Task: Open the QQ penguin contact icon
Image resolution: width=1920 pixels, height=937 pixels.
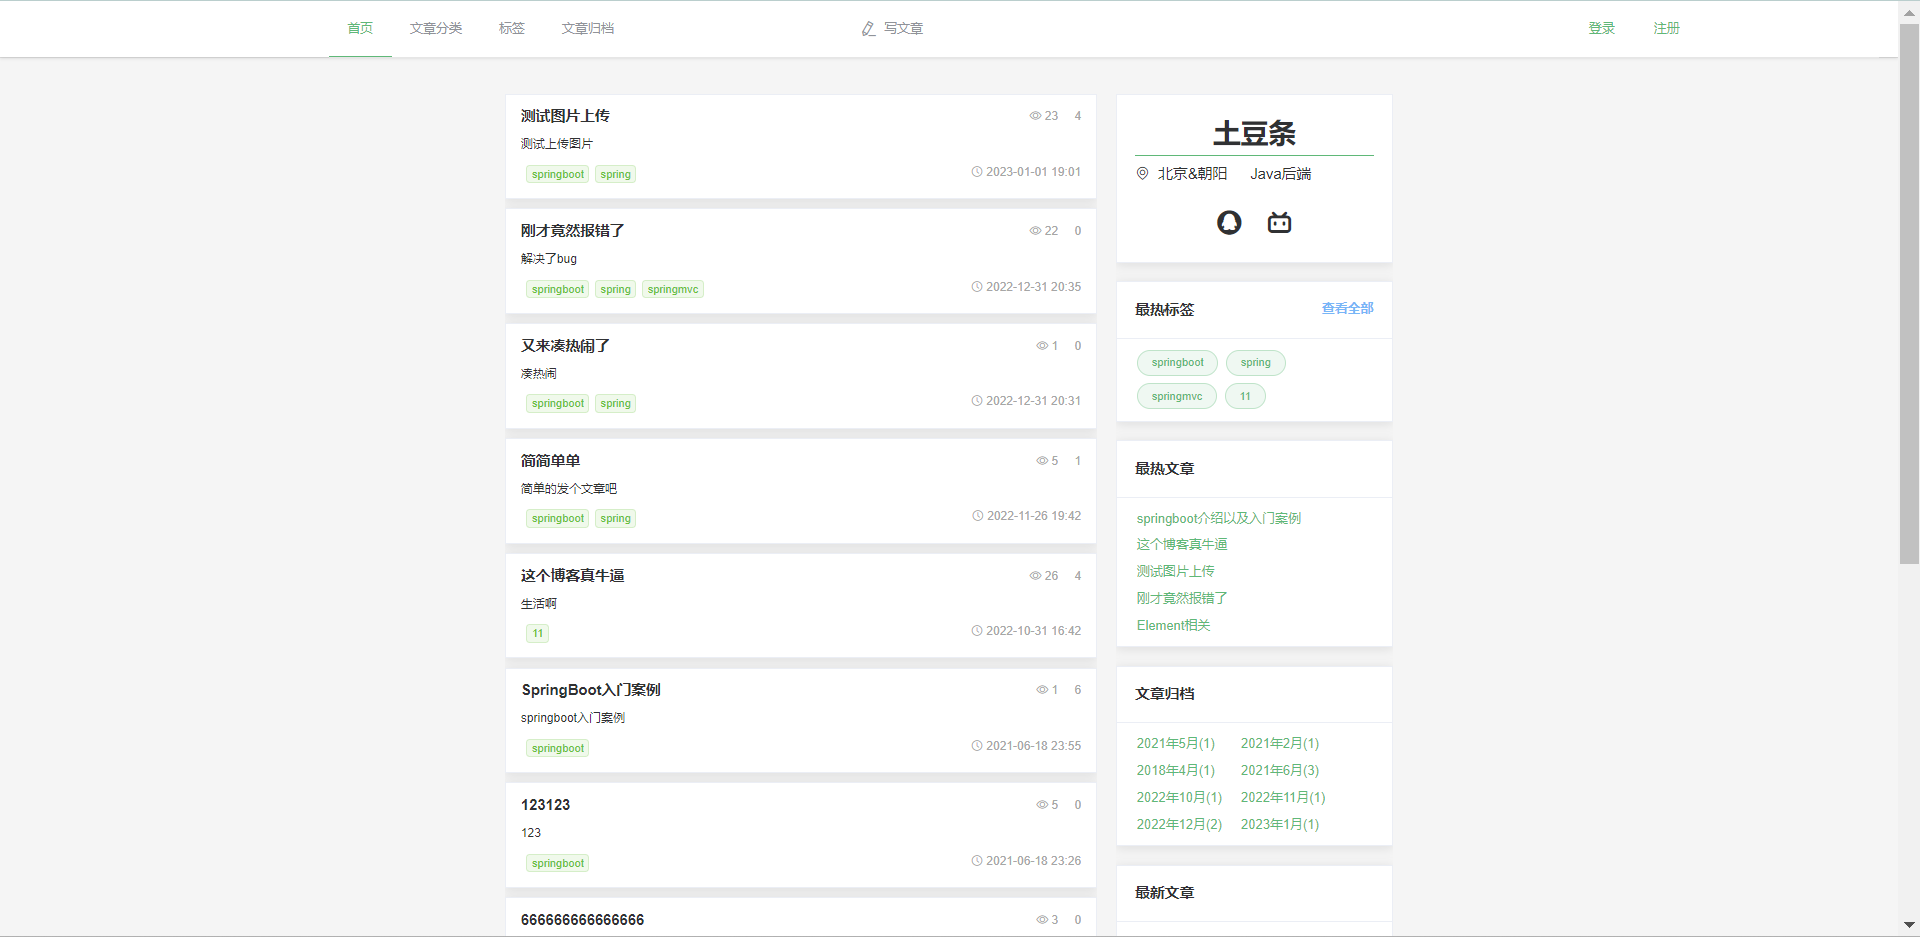Action: tap(1229, 222)
